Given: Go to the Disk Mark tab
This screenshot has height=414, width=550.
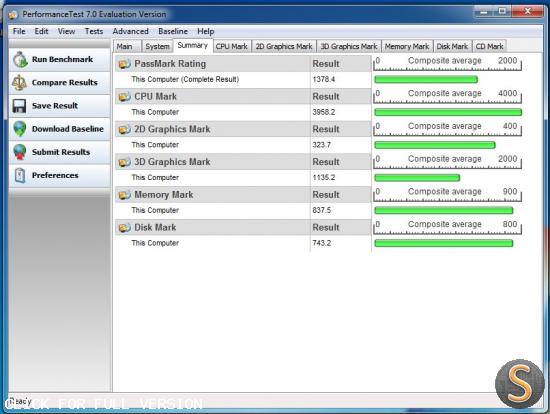Looking at the screenshot, I should tap(452, 46).
